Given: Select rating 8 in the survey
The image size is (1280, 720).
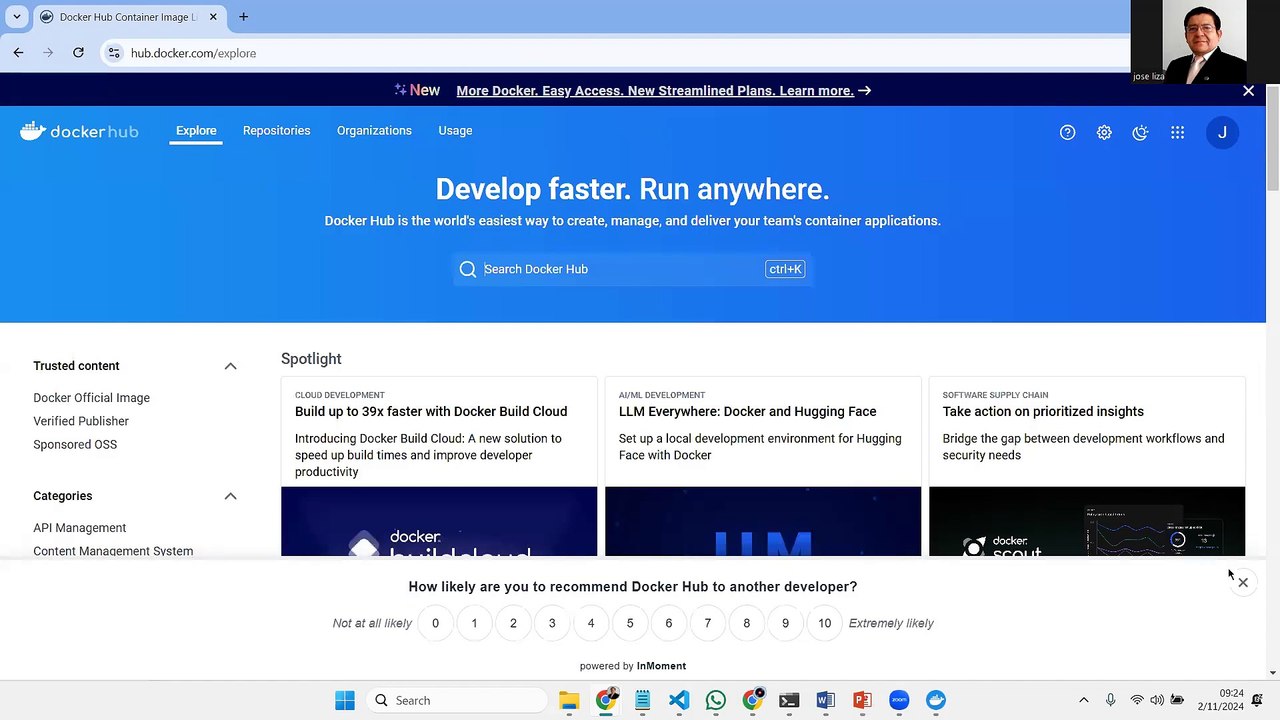Looking at the screenshot, I should tap(746, 623).
